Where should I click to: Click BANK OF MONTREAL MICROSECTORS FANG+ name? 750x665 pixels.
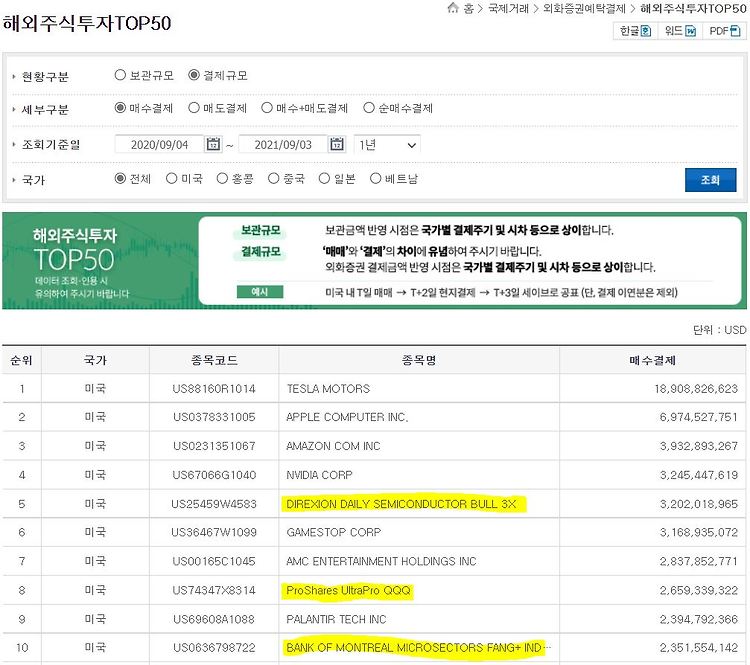419,648
